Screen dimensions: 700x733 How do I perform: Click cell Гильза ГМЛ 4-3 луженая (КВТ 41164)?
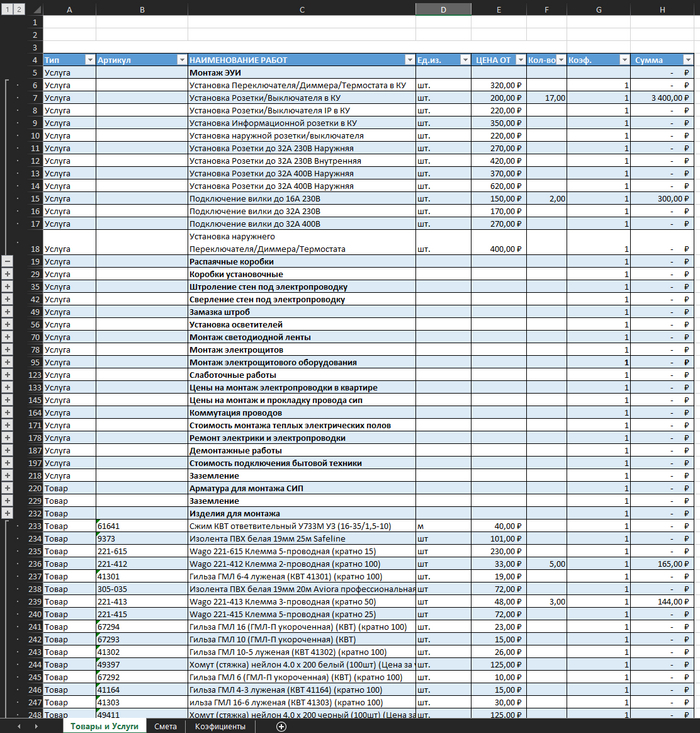302,690
